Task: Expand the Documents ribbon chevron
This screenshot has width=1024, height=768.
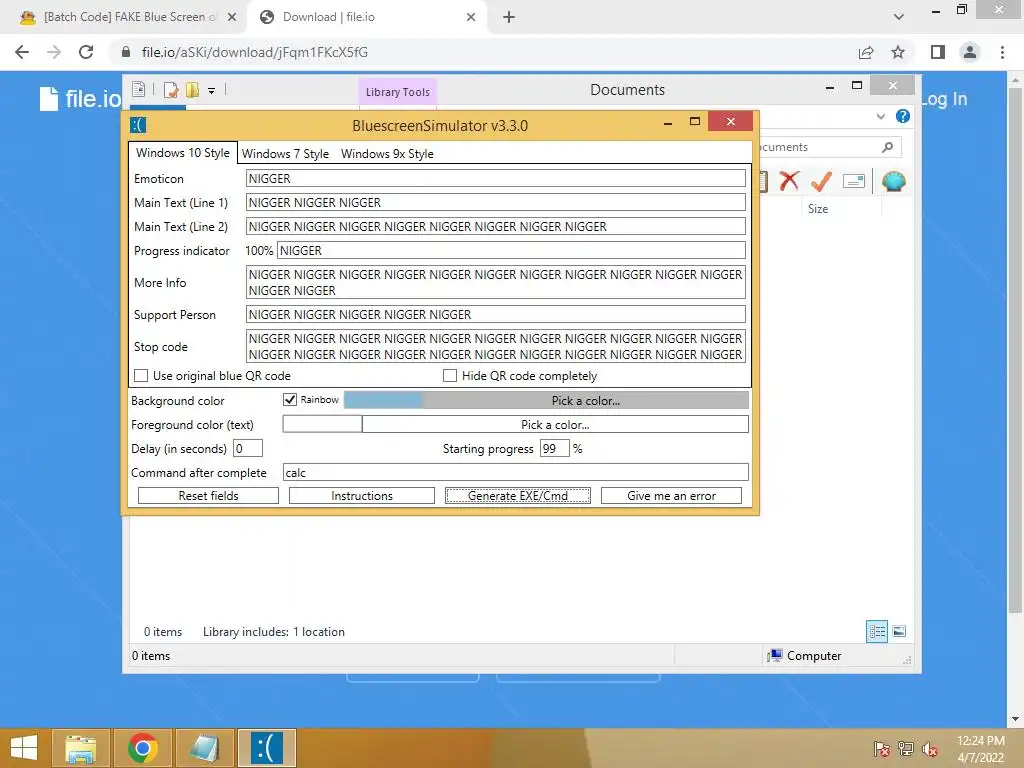Action: pos(880,116)
